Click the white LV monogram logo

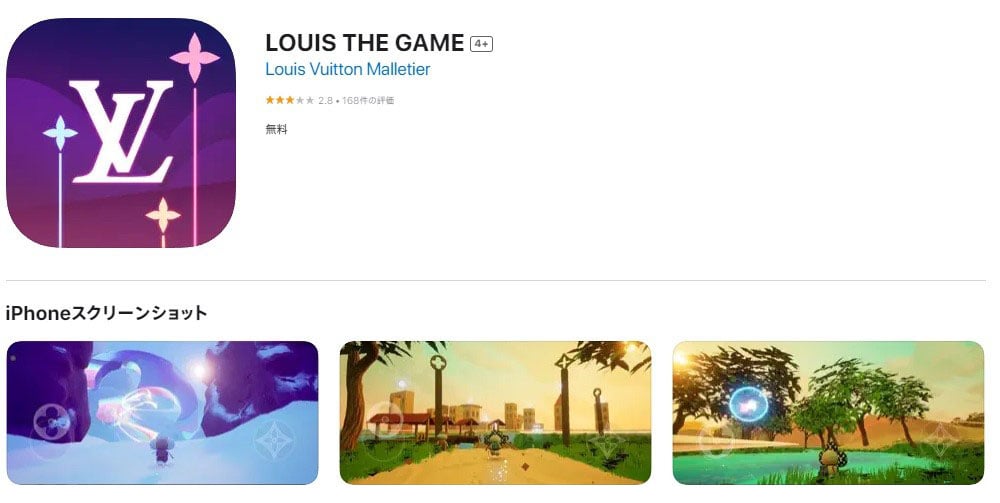coord(121,131)
